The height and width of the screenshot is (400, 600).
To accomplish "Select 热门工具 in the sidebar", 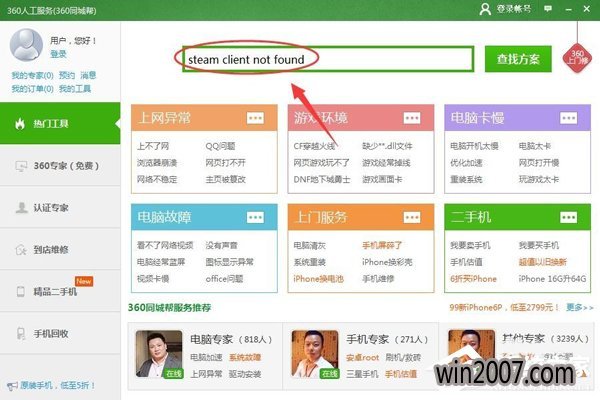I will [60, 123].
